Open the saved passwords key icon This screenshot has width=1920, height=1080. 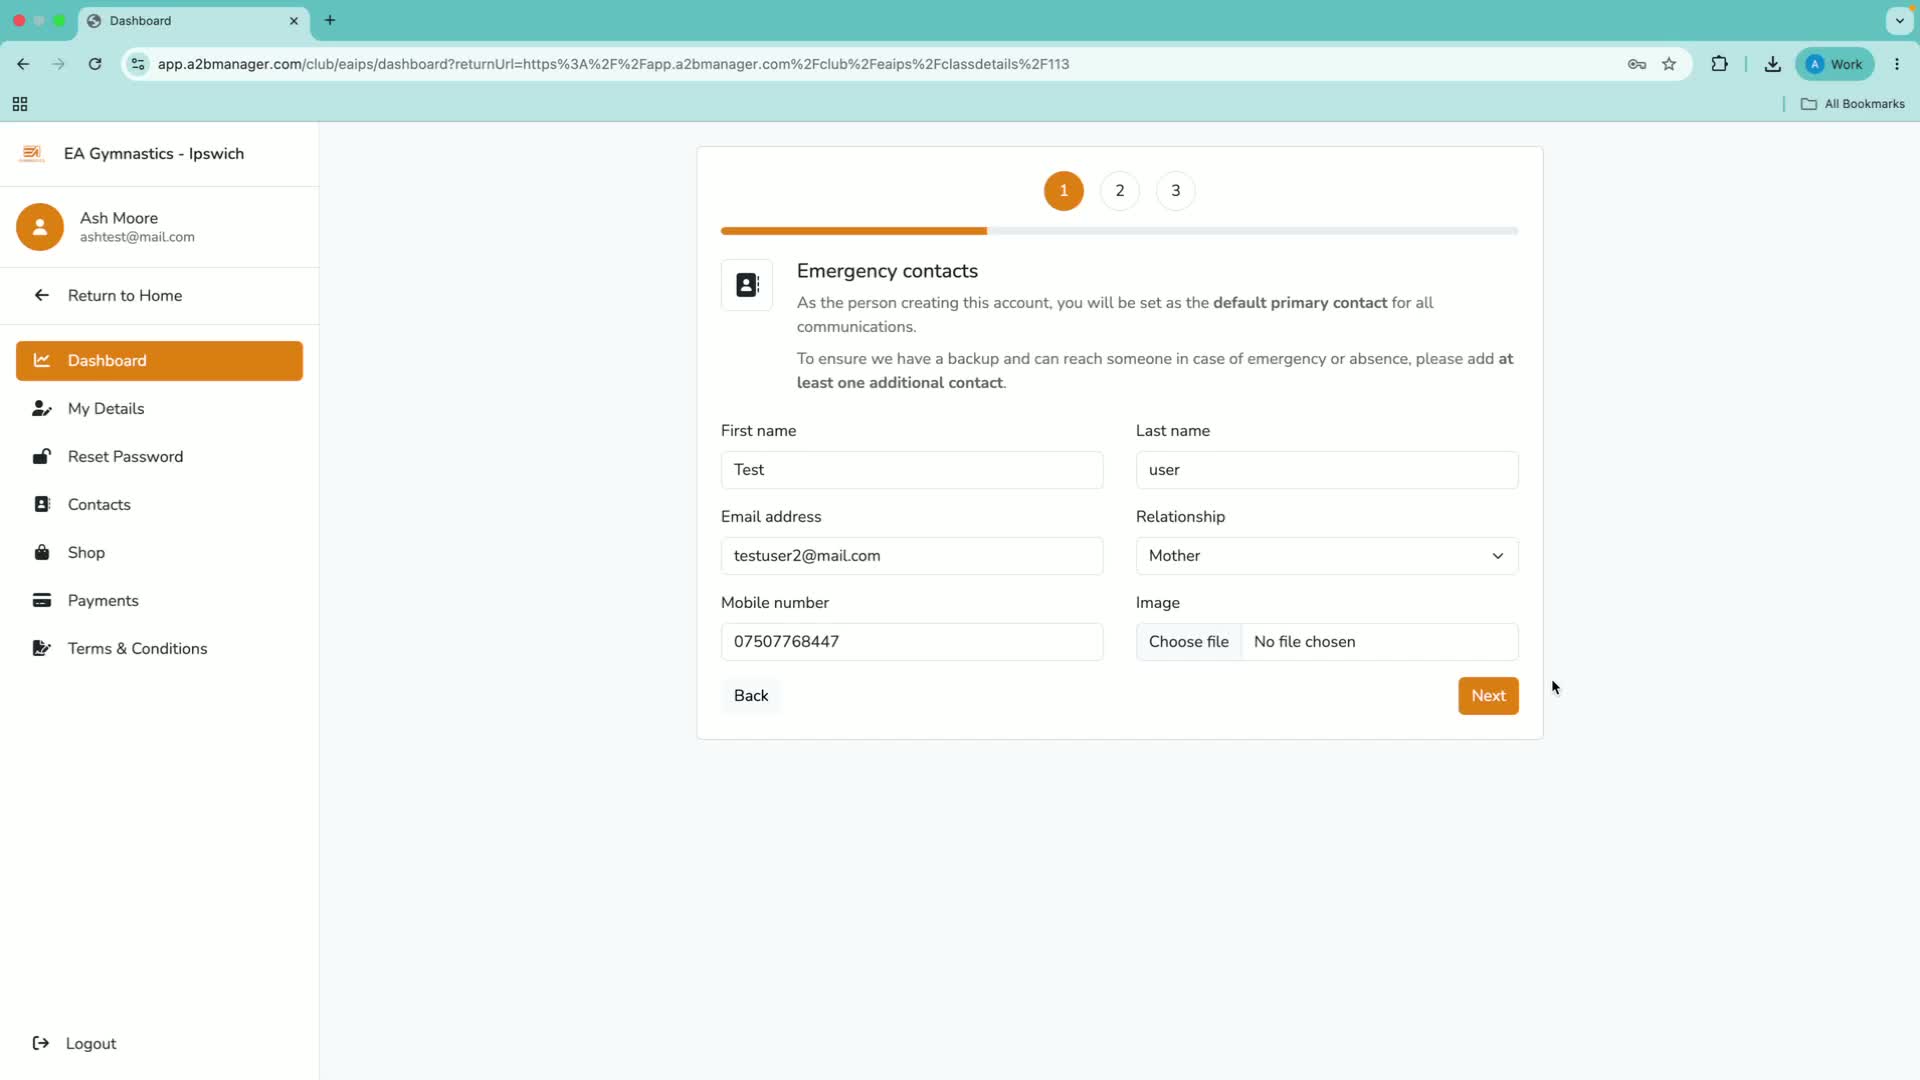point(1637,64)
